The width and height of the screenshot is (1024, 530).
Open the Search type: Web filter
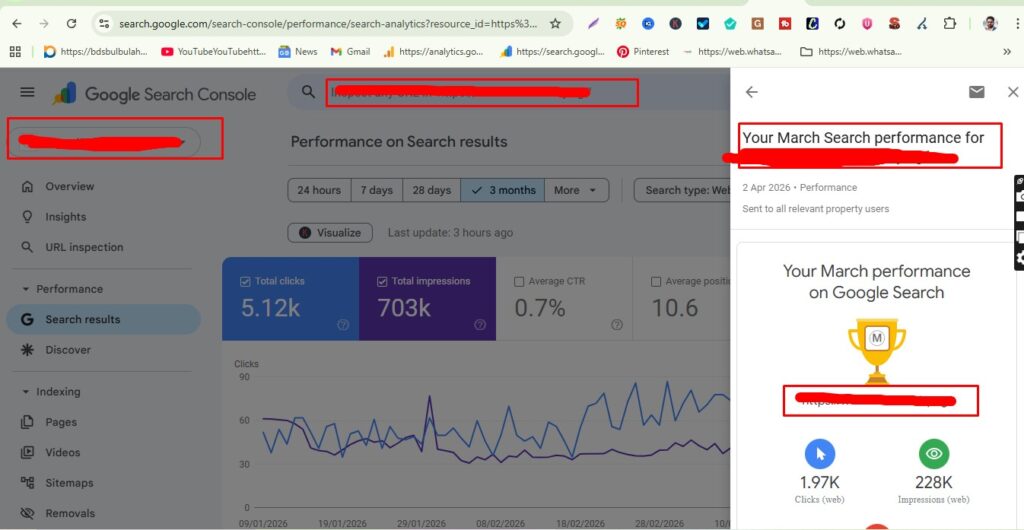click(x=682, y=191)
